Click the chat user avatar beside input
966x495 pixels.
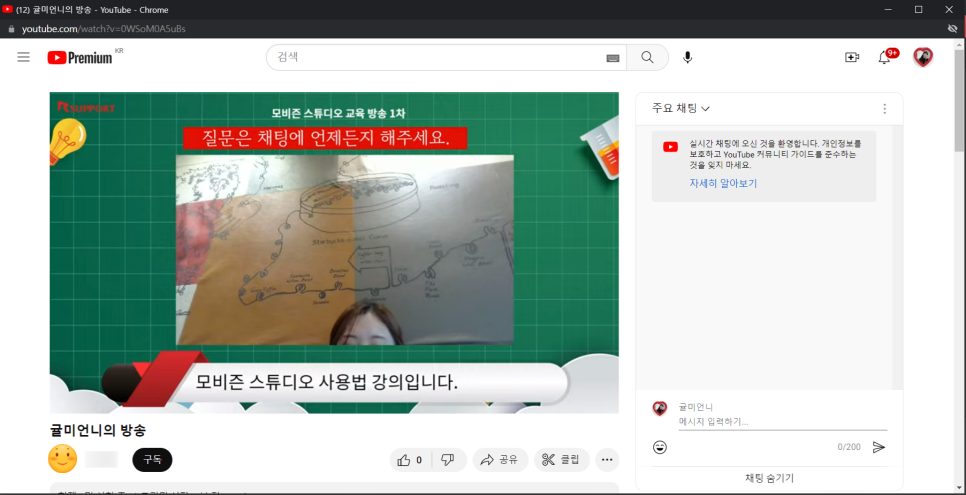tap(660, 408)
